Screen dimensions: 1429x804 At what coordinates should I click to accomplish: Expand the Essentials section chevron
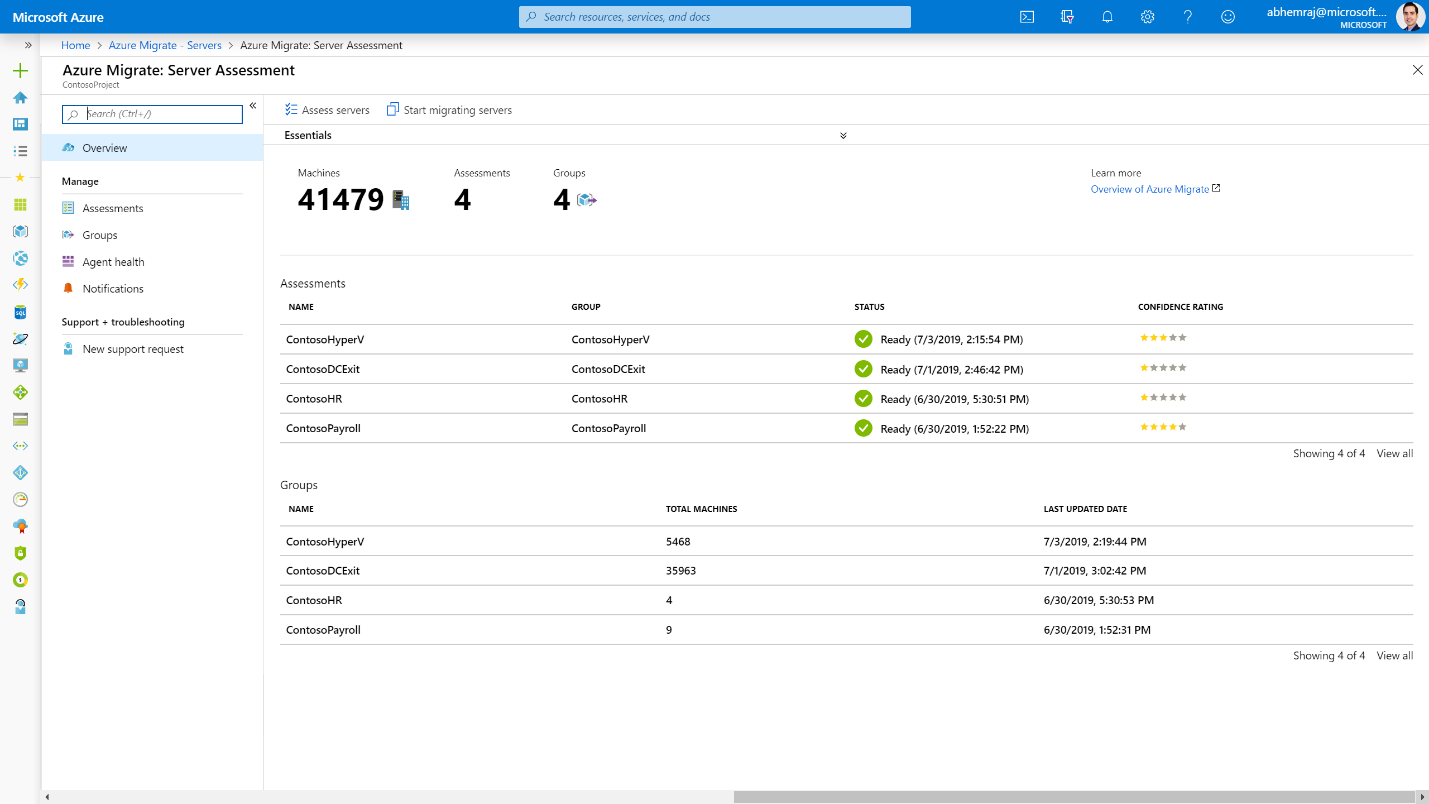(843, 136)
